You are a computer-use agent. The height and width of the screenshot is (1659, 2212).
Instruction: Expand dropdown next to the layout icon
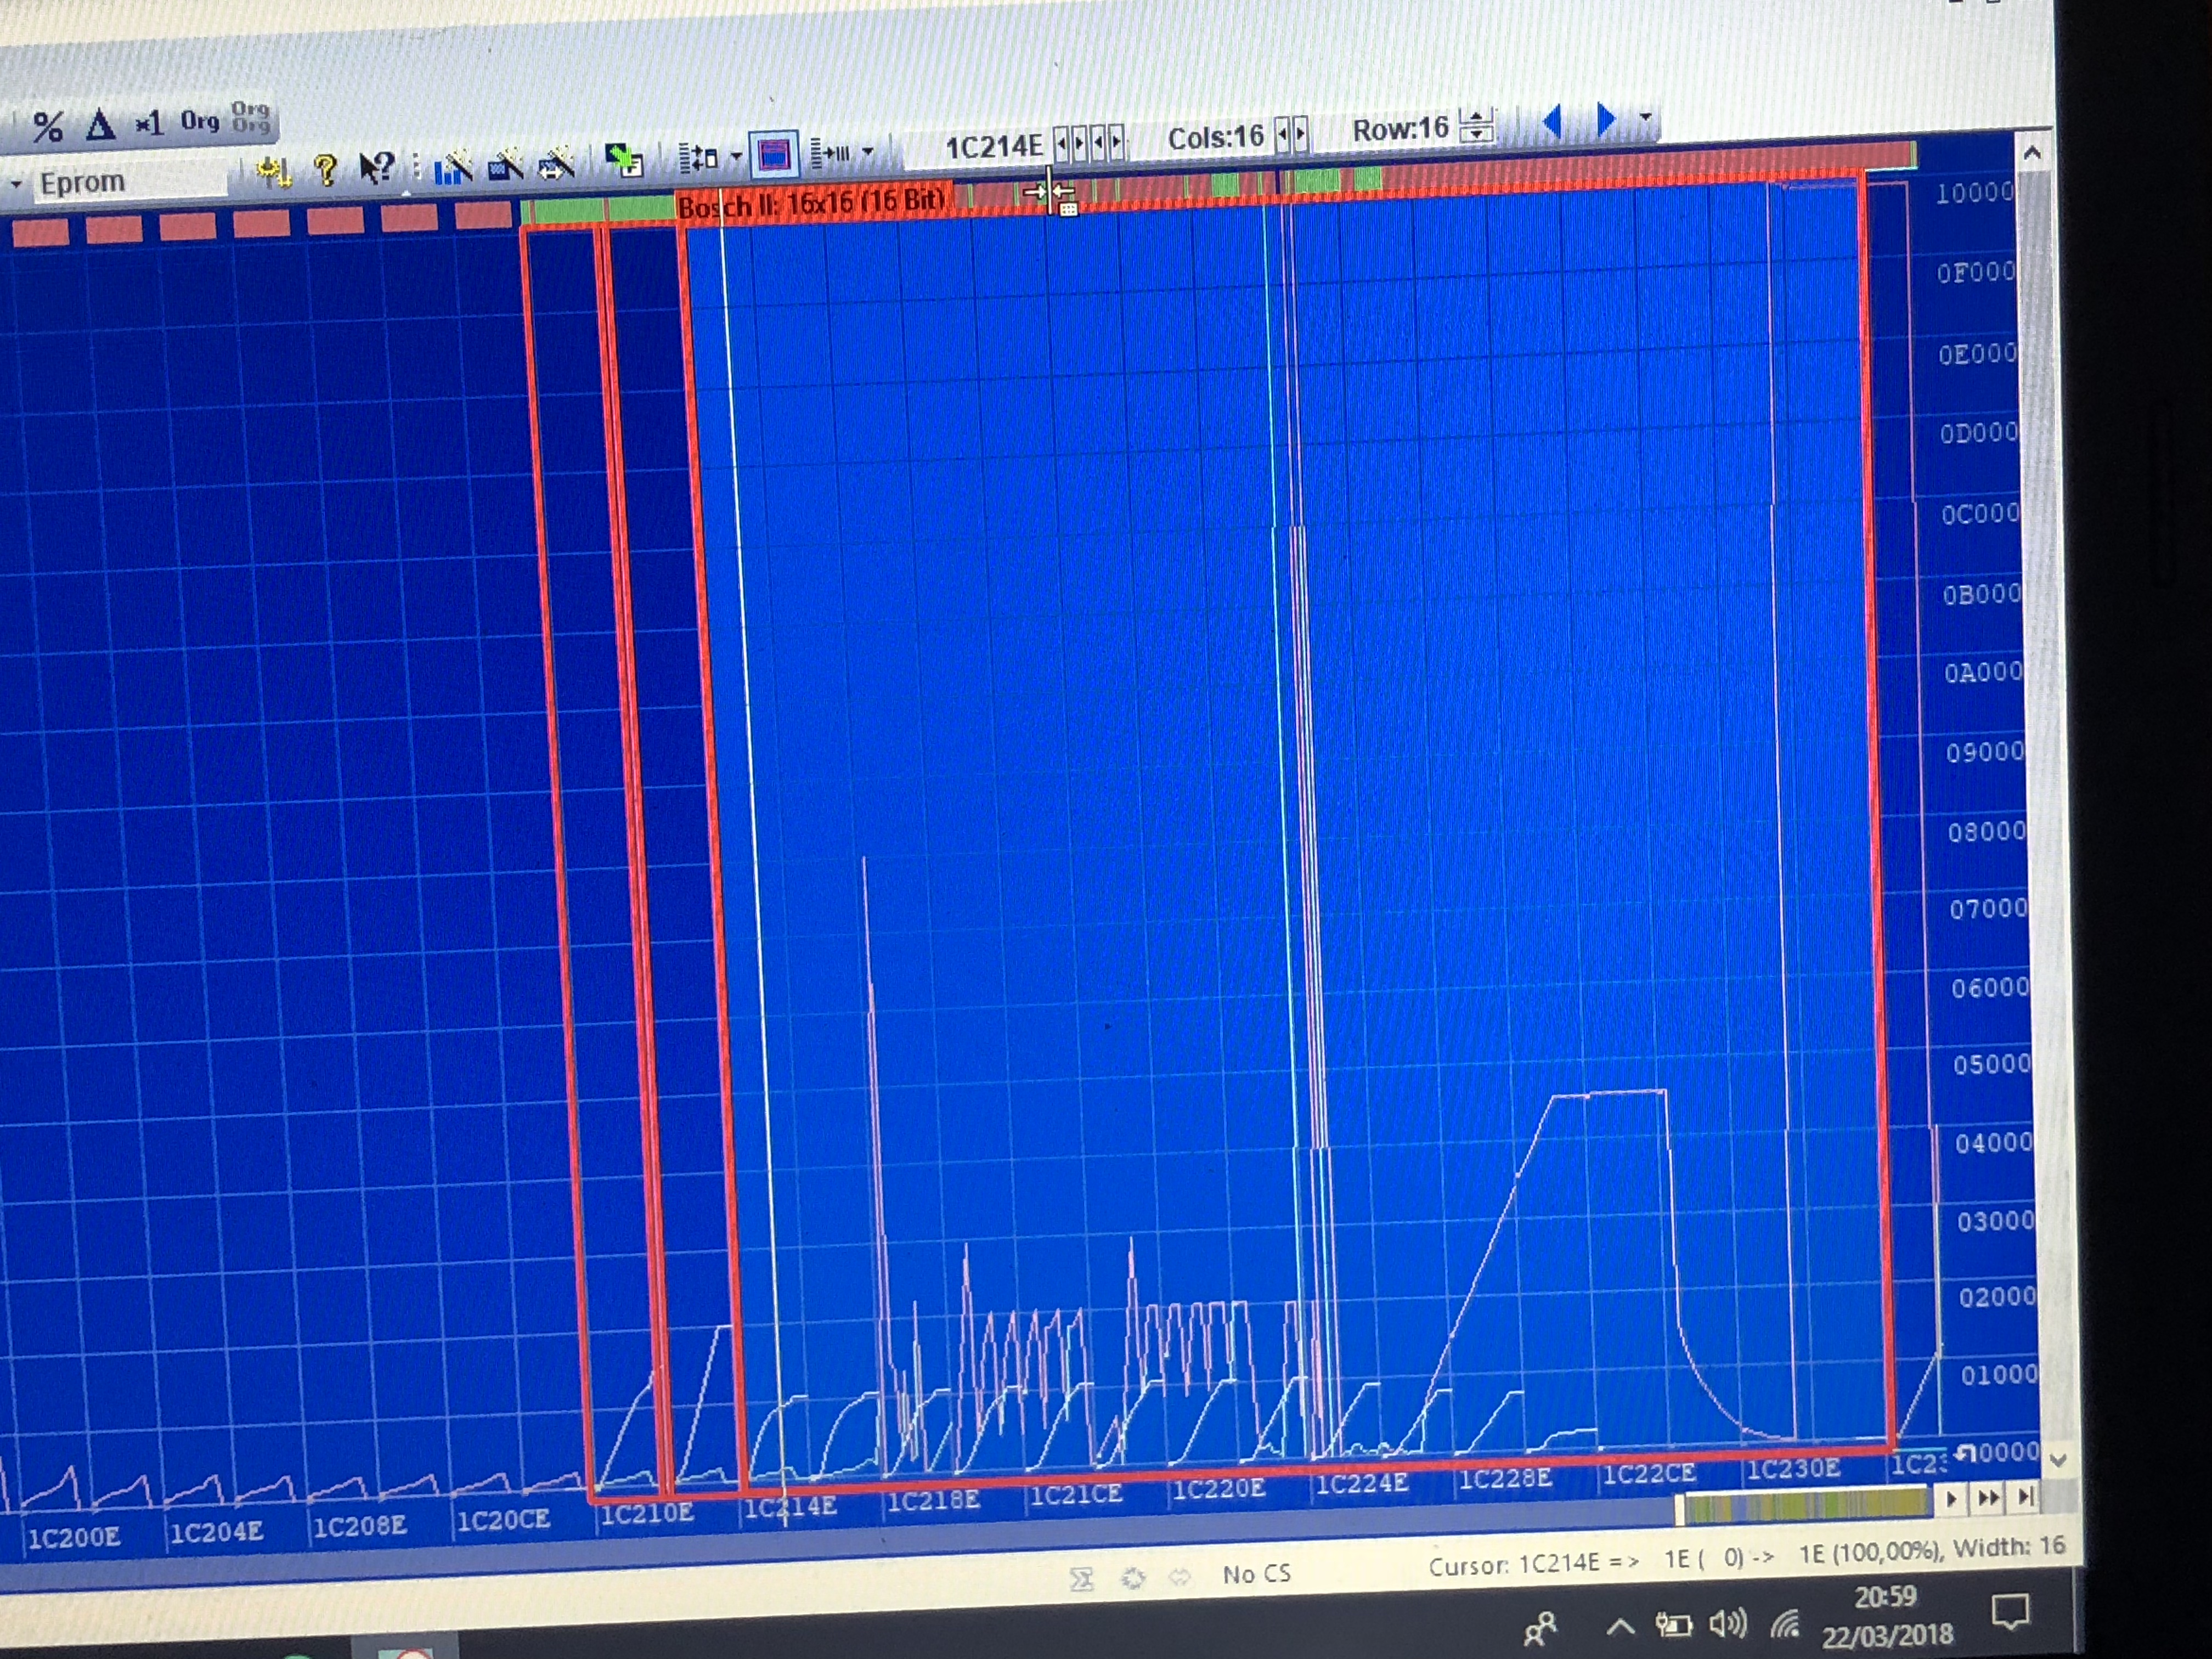pos(736,156)
